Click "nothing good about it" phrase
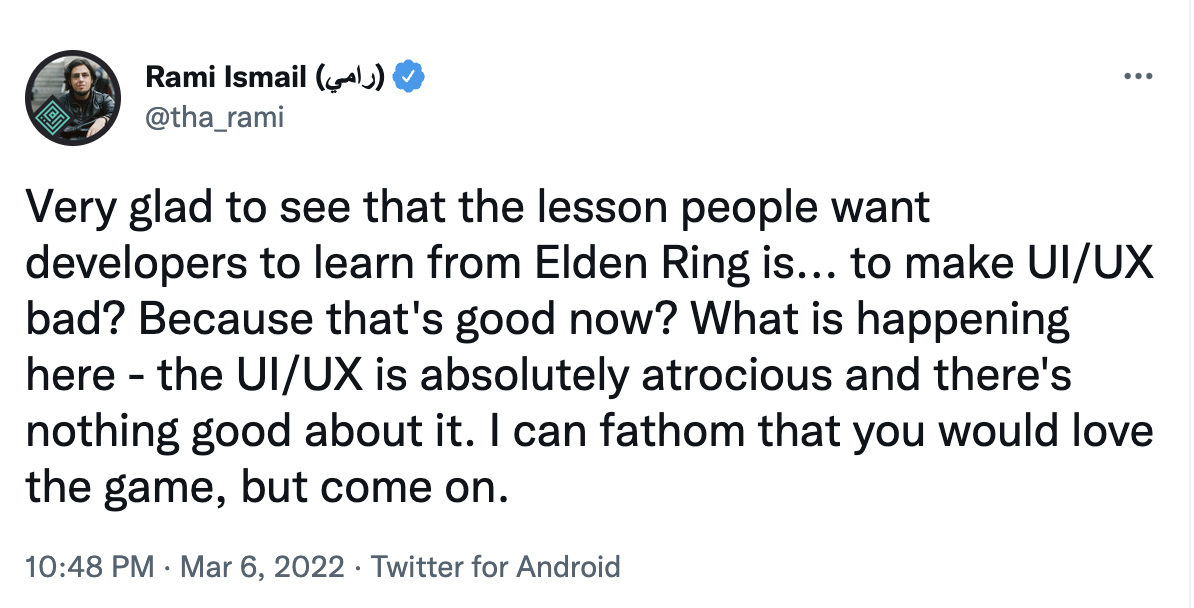 (x=216, y=432)
